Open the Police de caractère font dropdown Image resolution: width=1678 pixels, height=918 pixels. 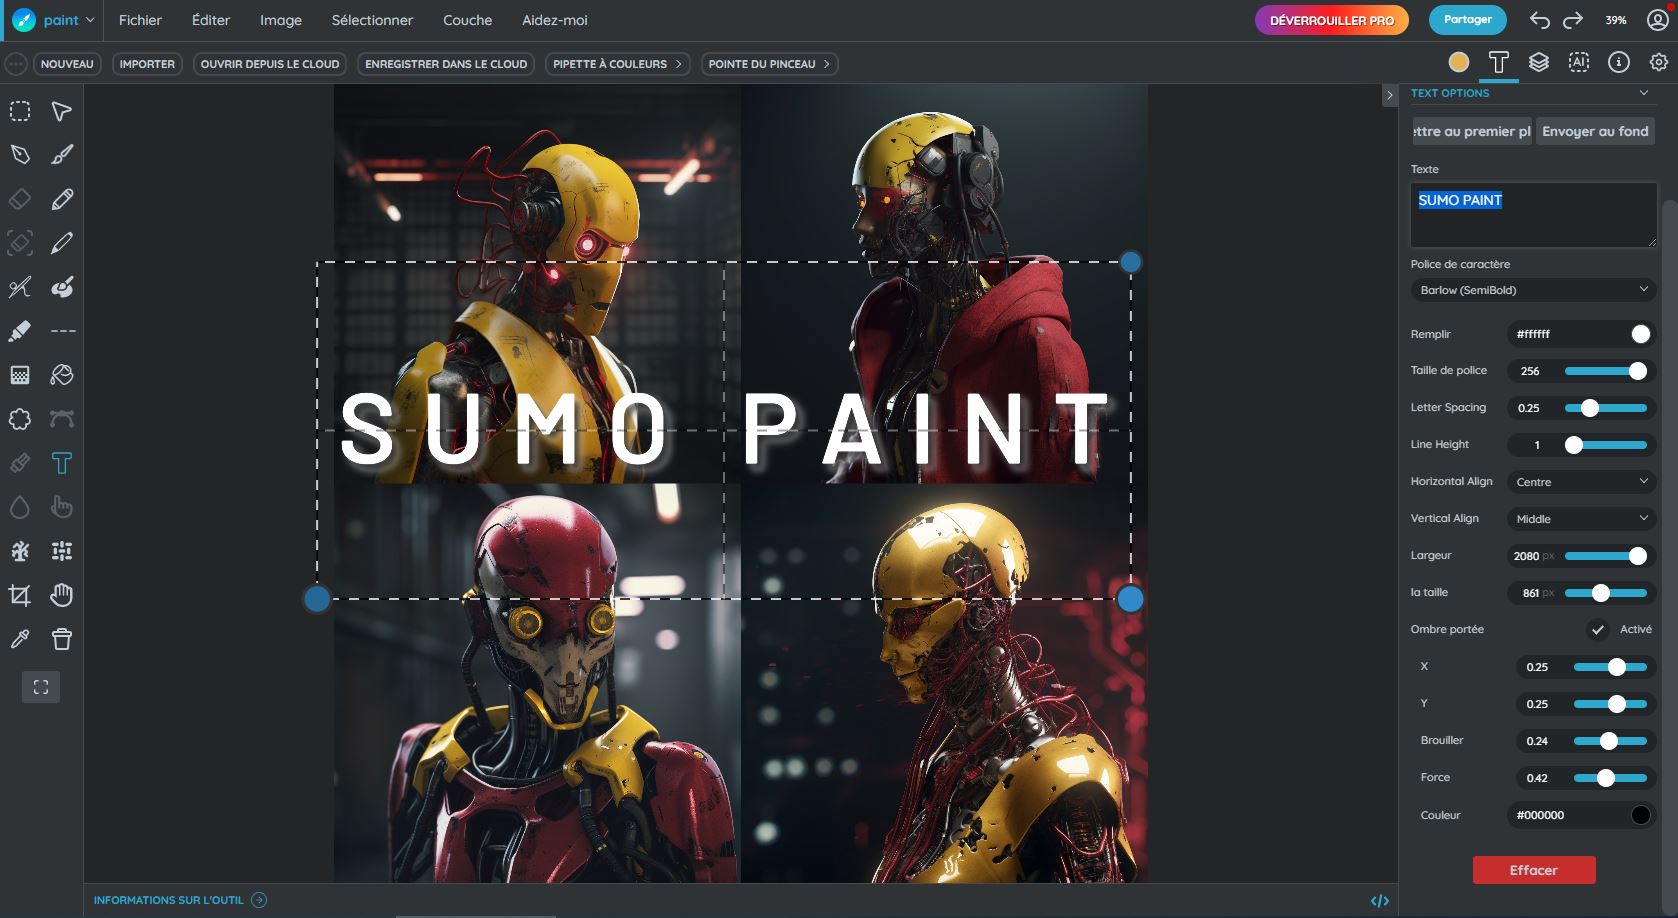tap(1533, 290)
